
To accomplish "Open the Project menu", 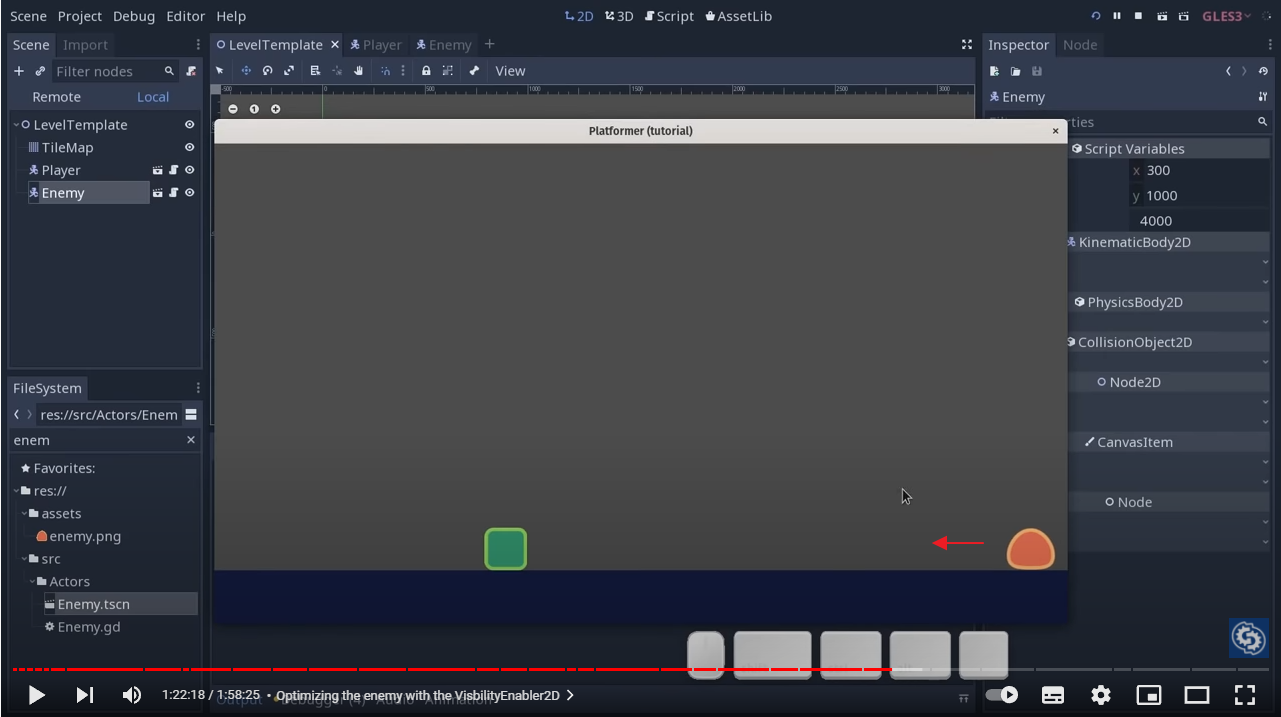I will click(80, 16).
